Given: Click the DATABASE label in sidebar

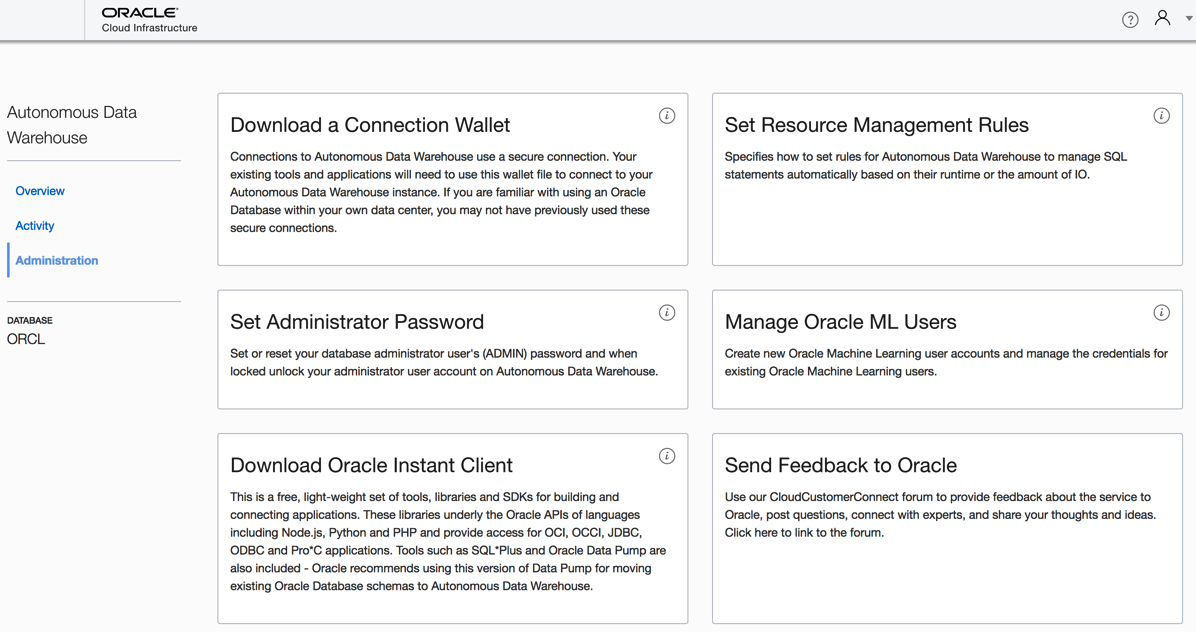Looking at the screenshot, I should pos(30,320).
